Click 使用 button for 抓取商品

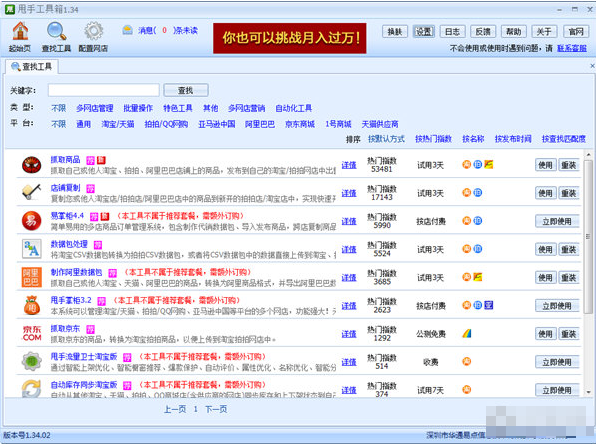coord(545,165)
